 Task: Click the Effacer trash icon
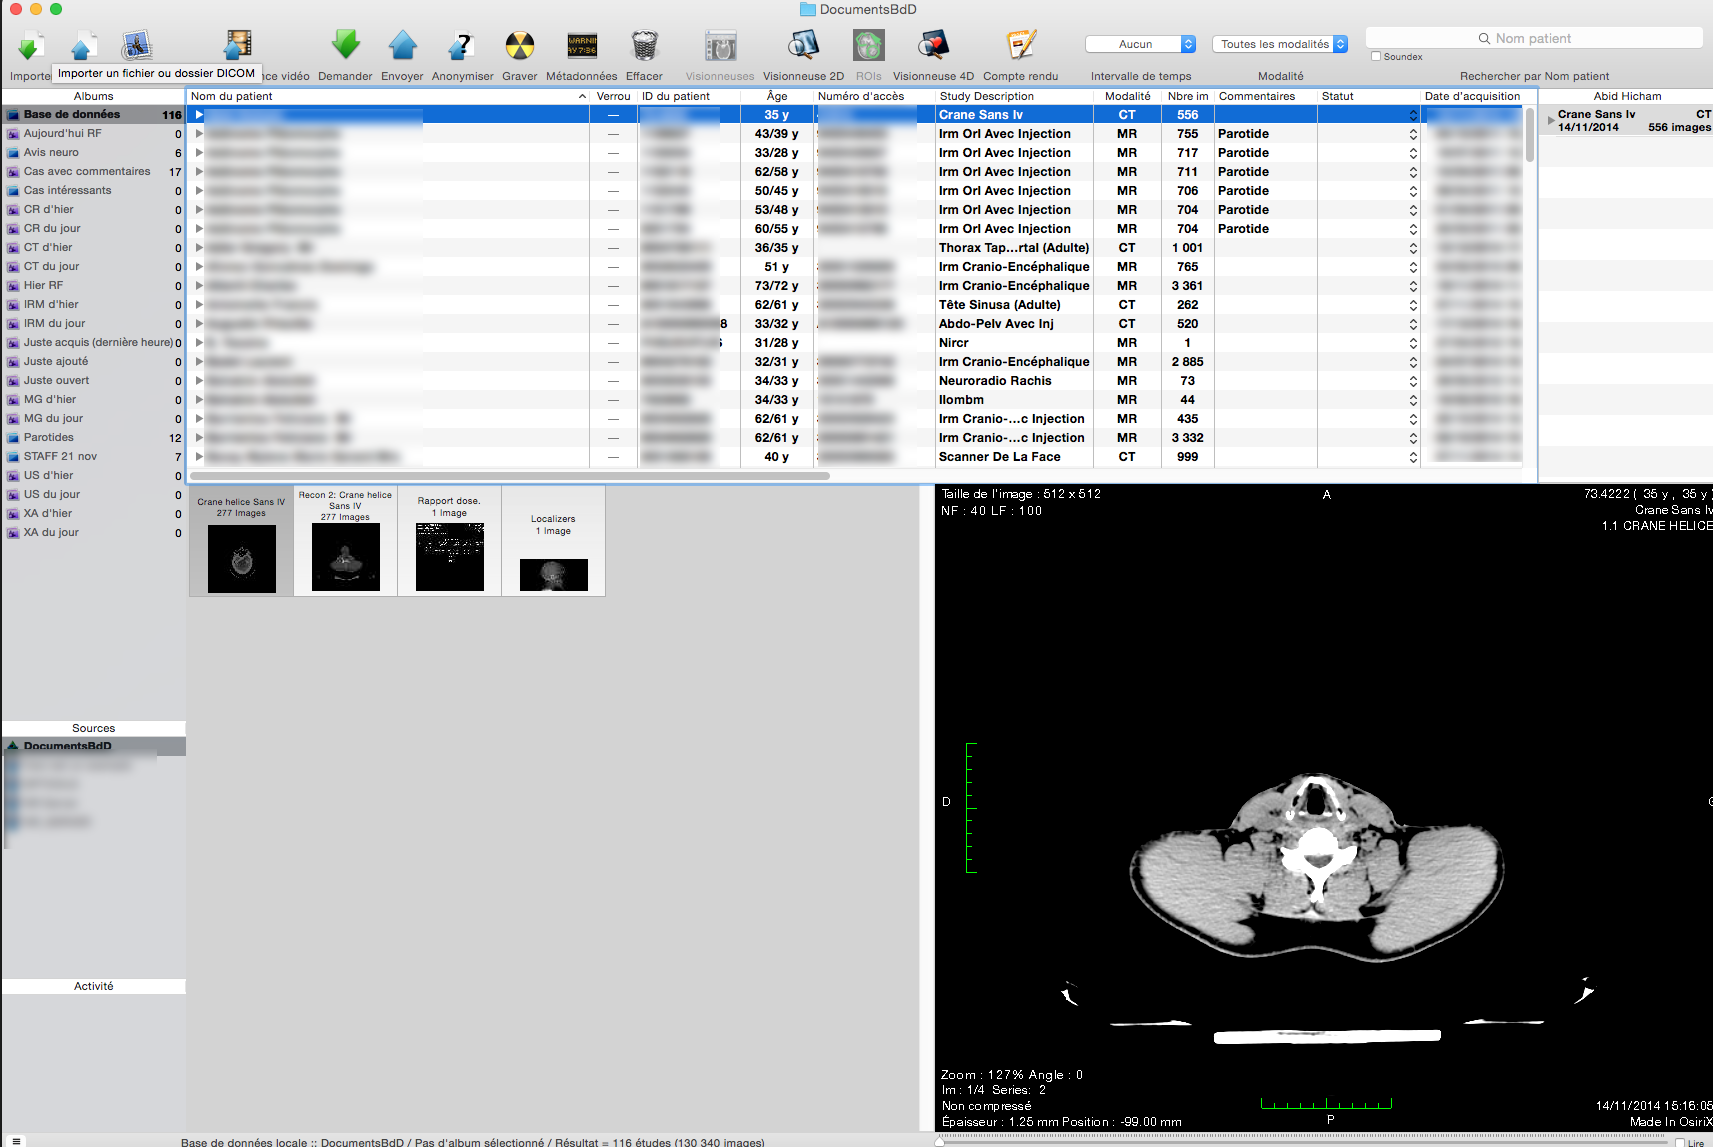(x=645, y=45)
